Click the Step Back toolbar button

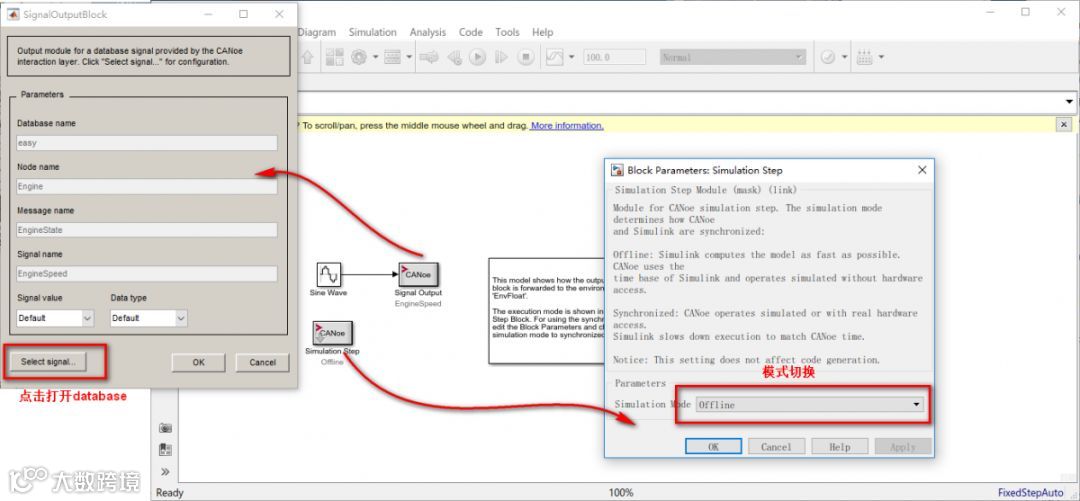454,58
